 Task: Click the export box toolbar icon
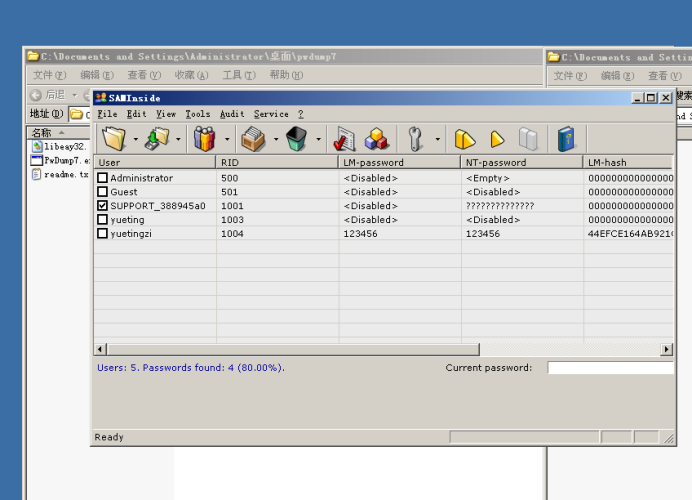coord(253,139)
